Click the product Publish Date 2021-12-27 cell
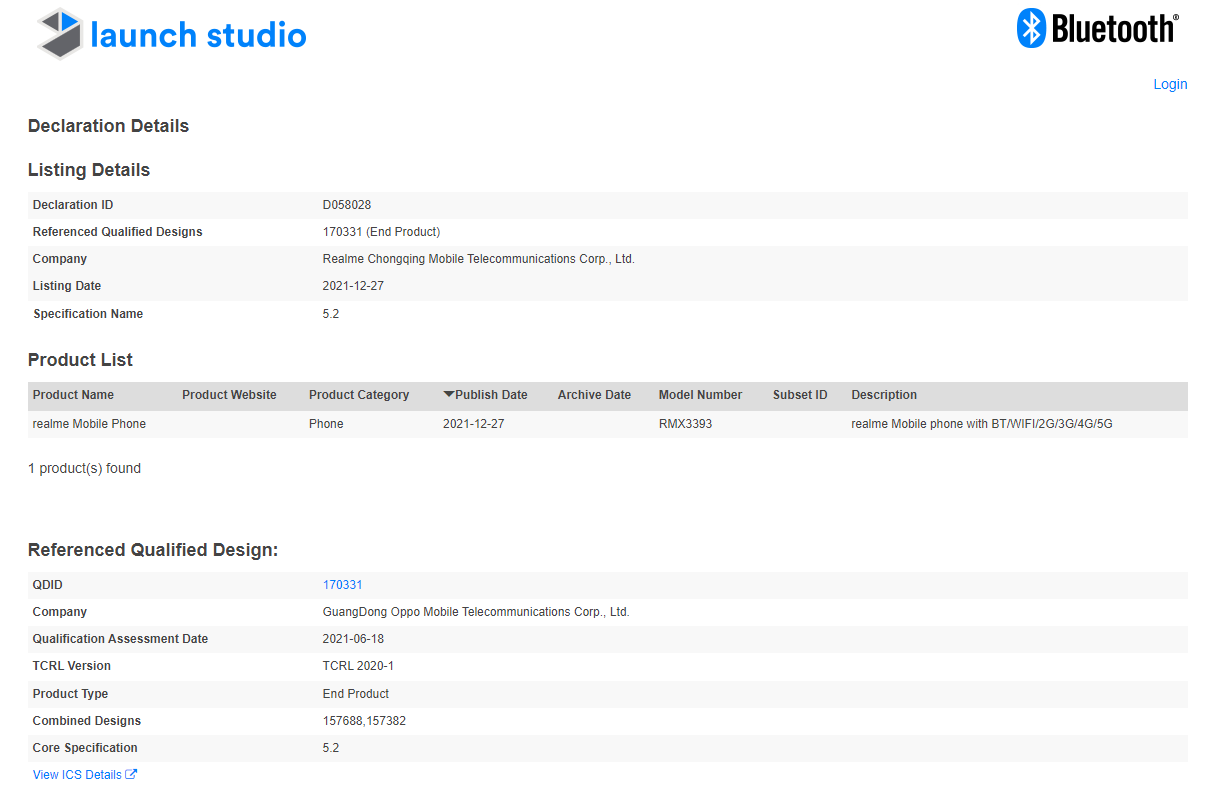 474,424
